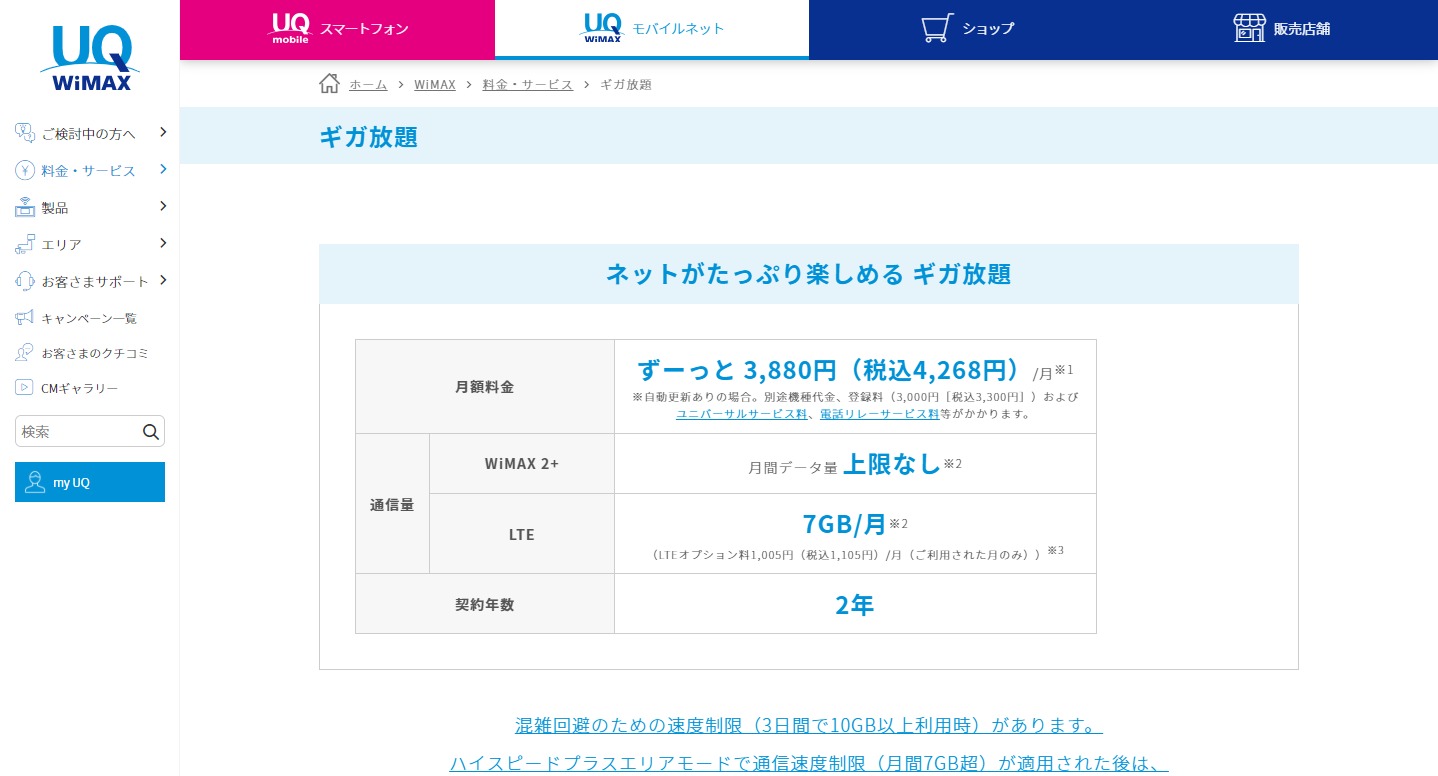The height and width of the screenshot is (776, 1438).
Task: Click the ご検討中の方へ sidebar icon
Action: point(25,132)
